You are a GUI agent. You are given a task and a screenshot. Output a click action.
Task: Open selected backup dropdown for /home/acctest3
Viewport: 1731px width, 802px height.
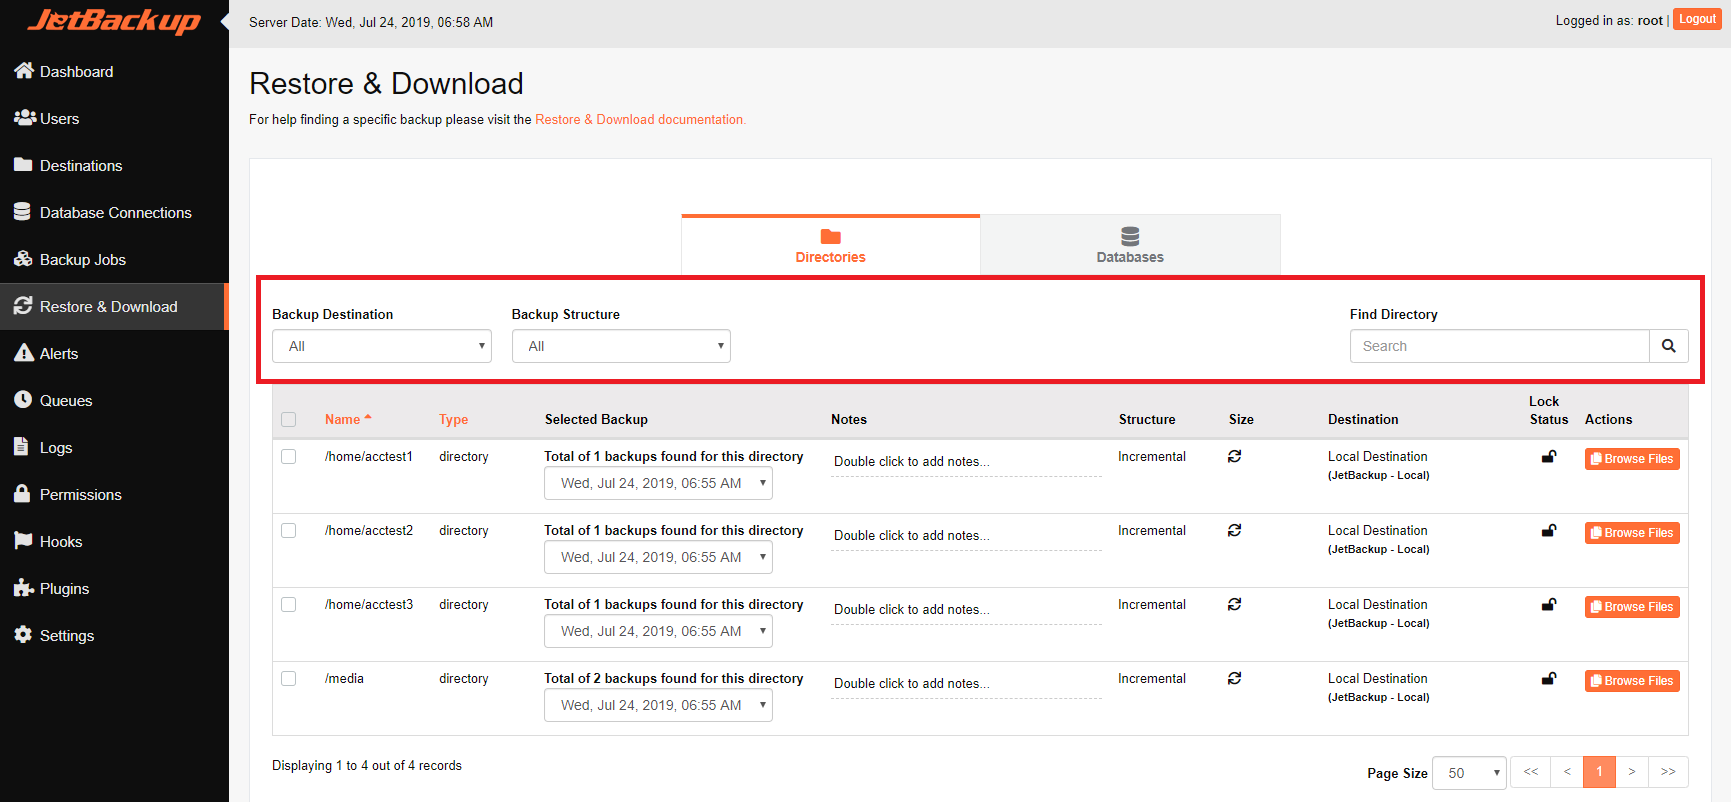(x=658, y=631)
